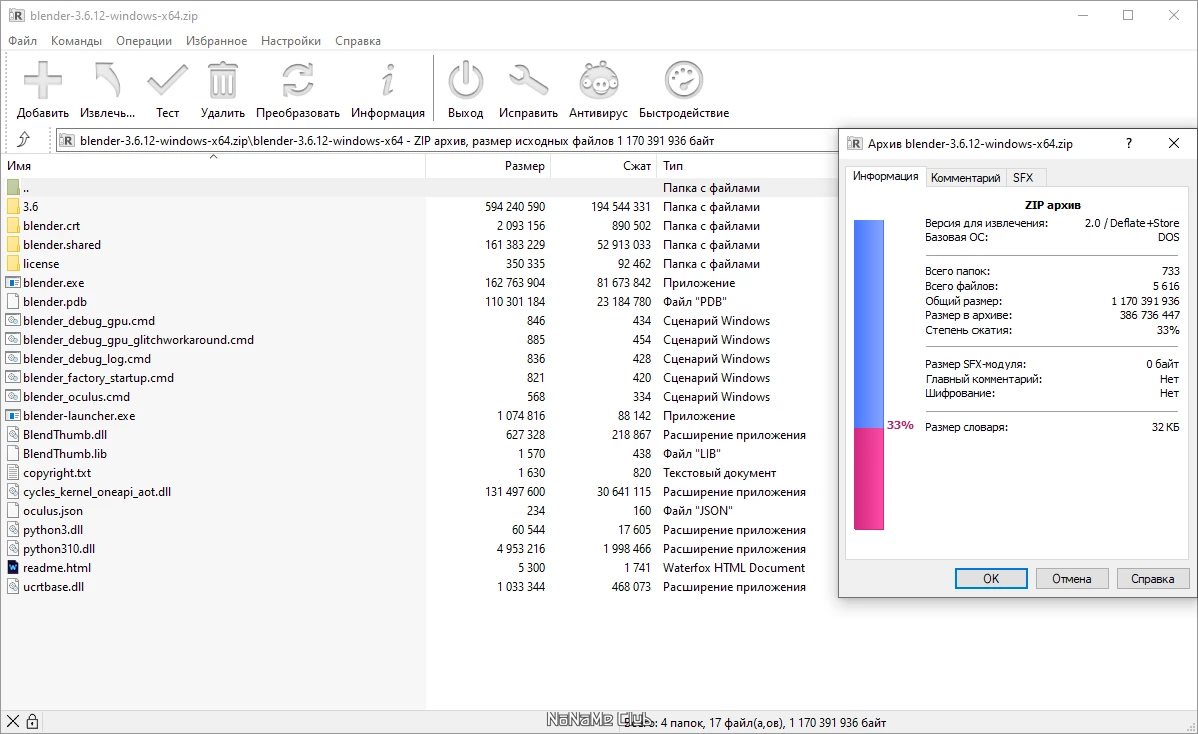Launch the Антивирус scan icon
Image resolution: width=1198 pixels, height=734 pixels.
[598, 81]
